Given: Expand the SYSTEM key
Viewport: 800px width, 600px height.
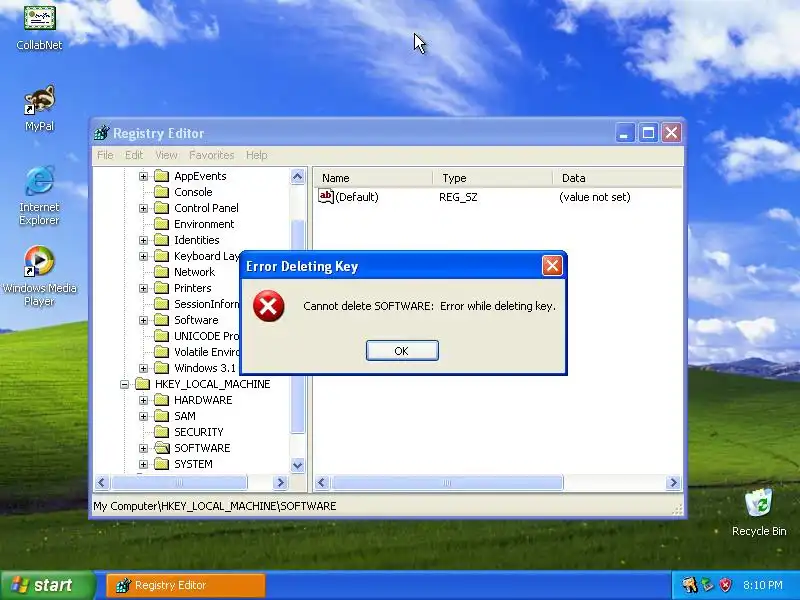Looking at the screenshot, I should coord(143,464).
